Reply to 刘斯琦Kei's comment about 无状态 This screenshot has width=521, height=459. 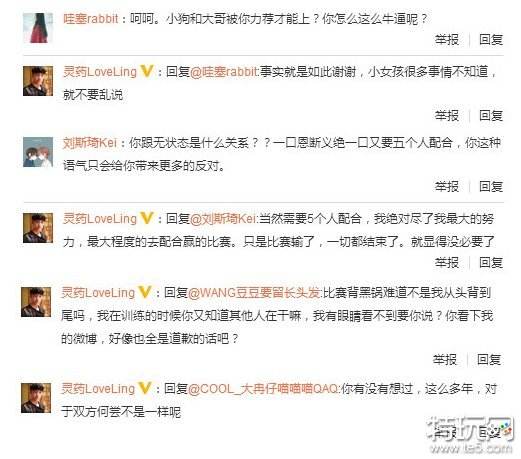[491, 186]
